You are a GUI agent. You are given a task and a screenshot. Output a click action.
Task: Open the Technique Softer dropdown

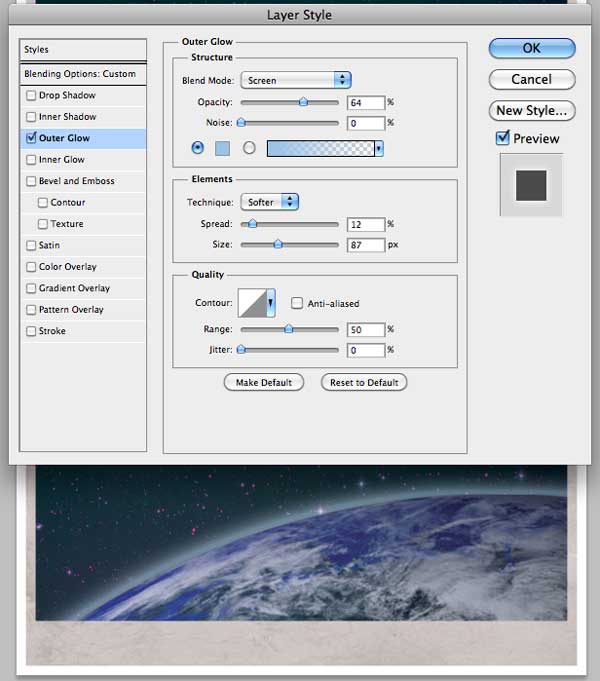coord(269,202)
